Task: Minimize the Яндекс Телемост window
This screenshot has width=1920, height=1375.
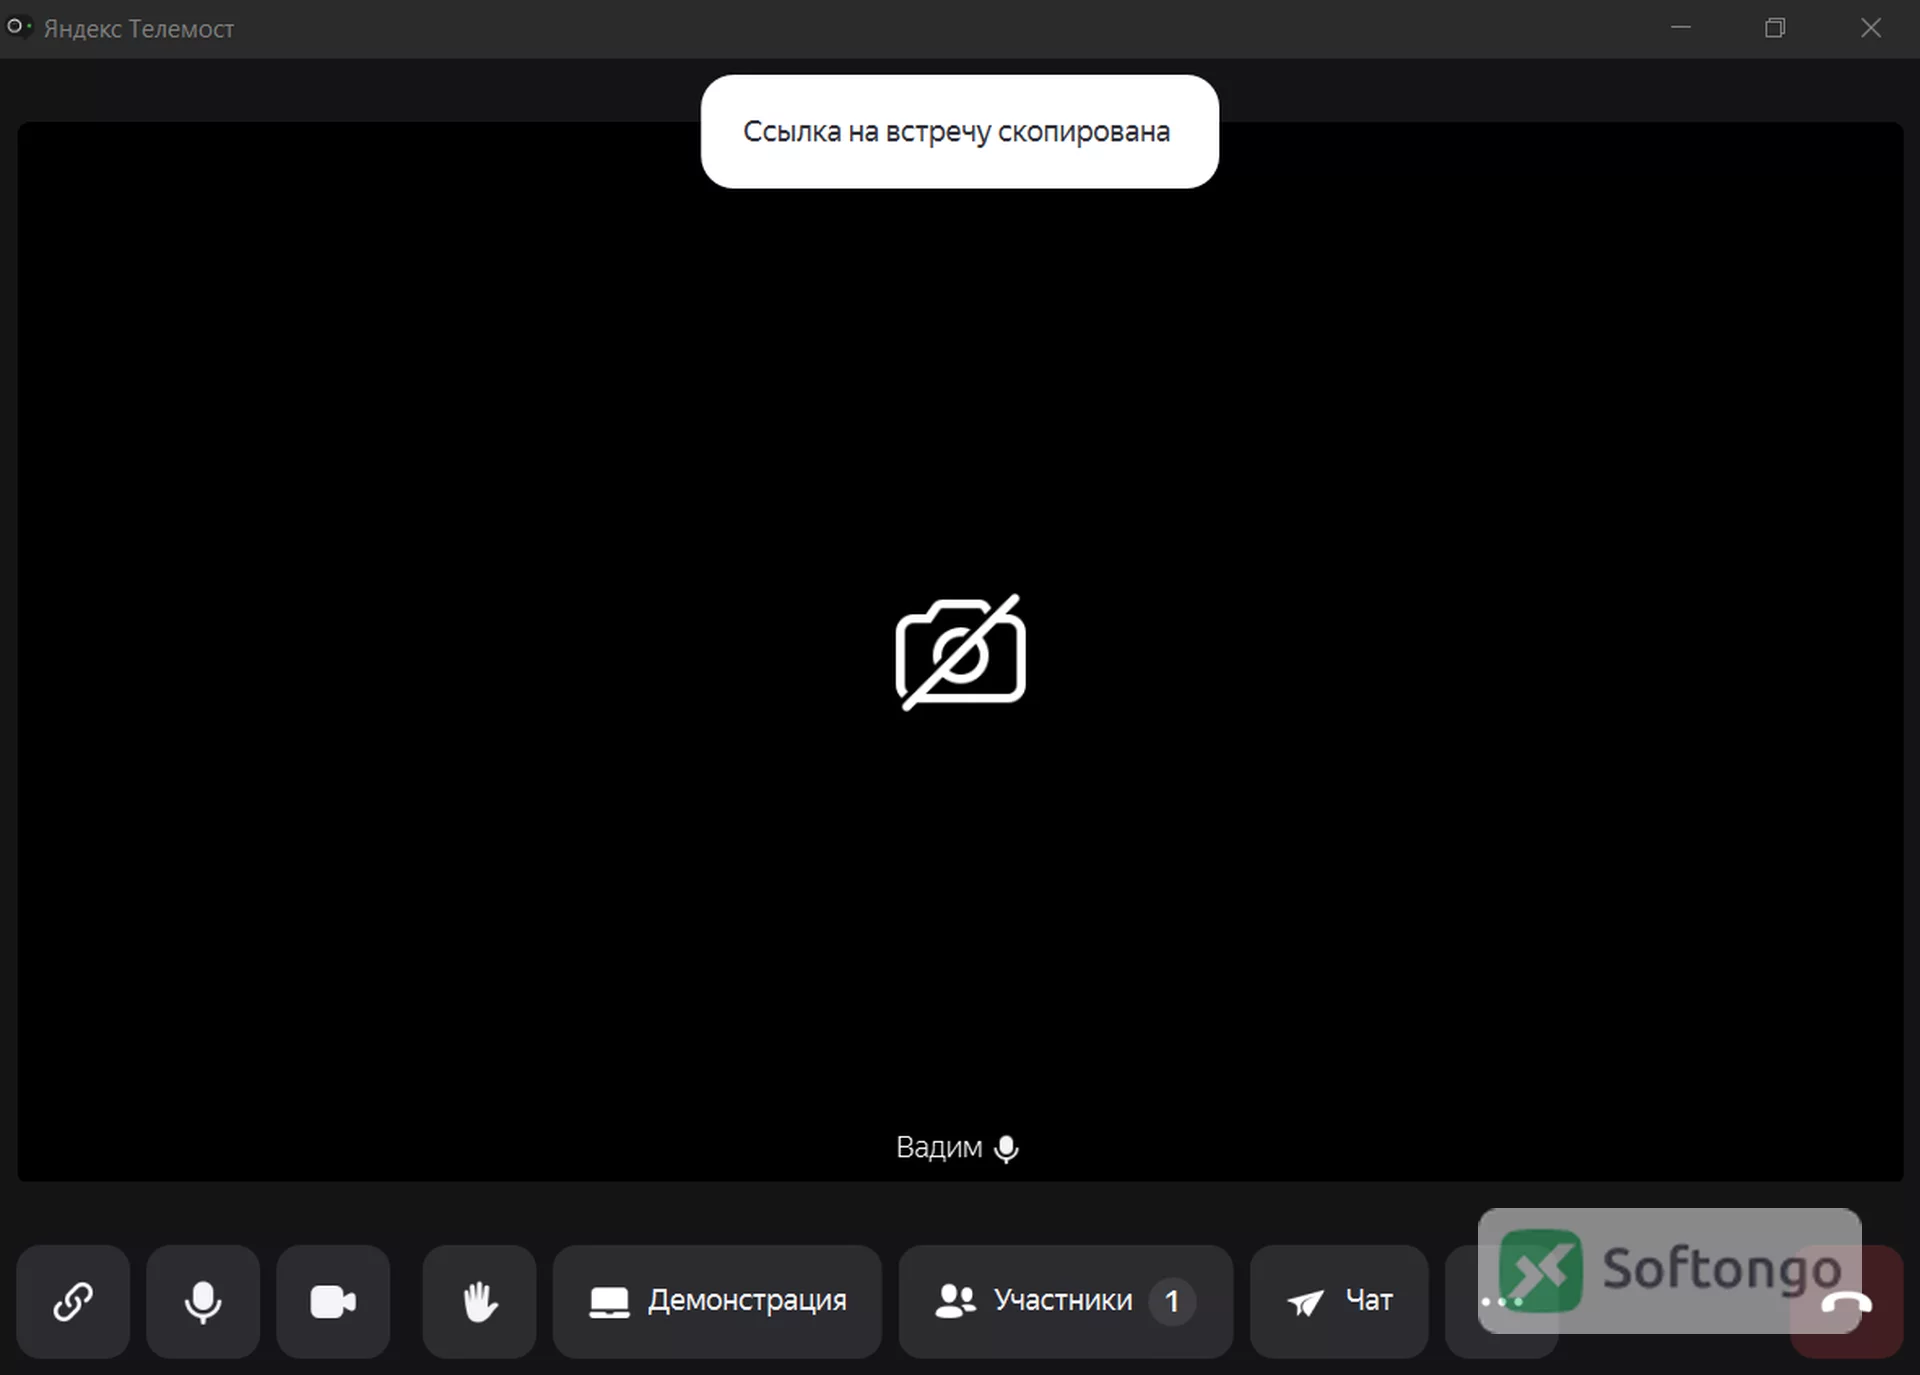Action: tap(1681, 28)
